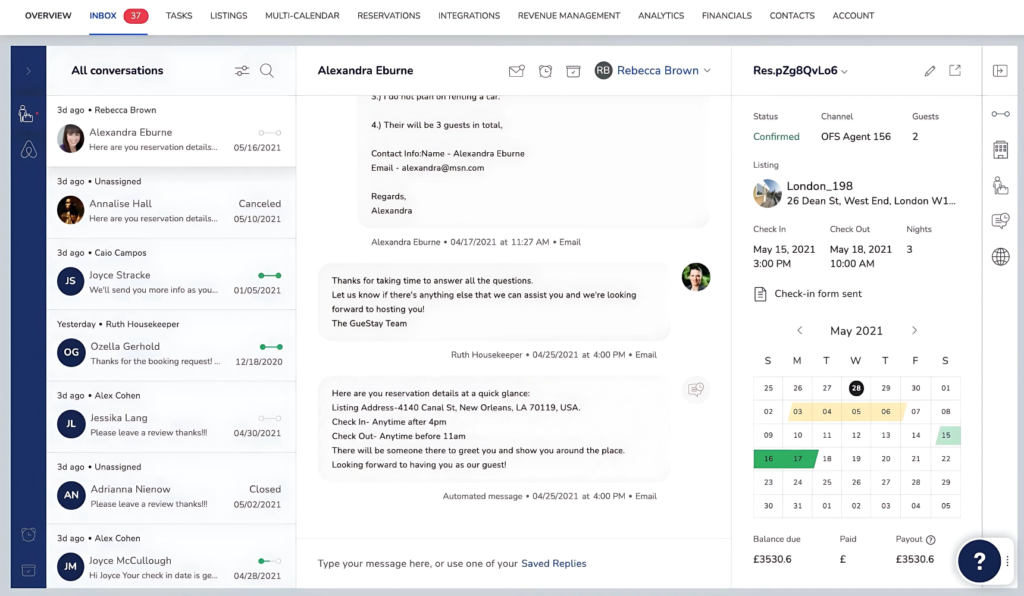This screenshot has height=596, width=1024.
Task: Click the guest hand icon in right sidebar
Action: 1000,185
